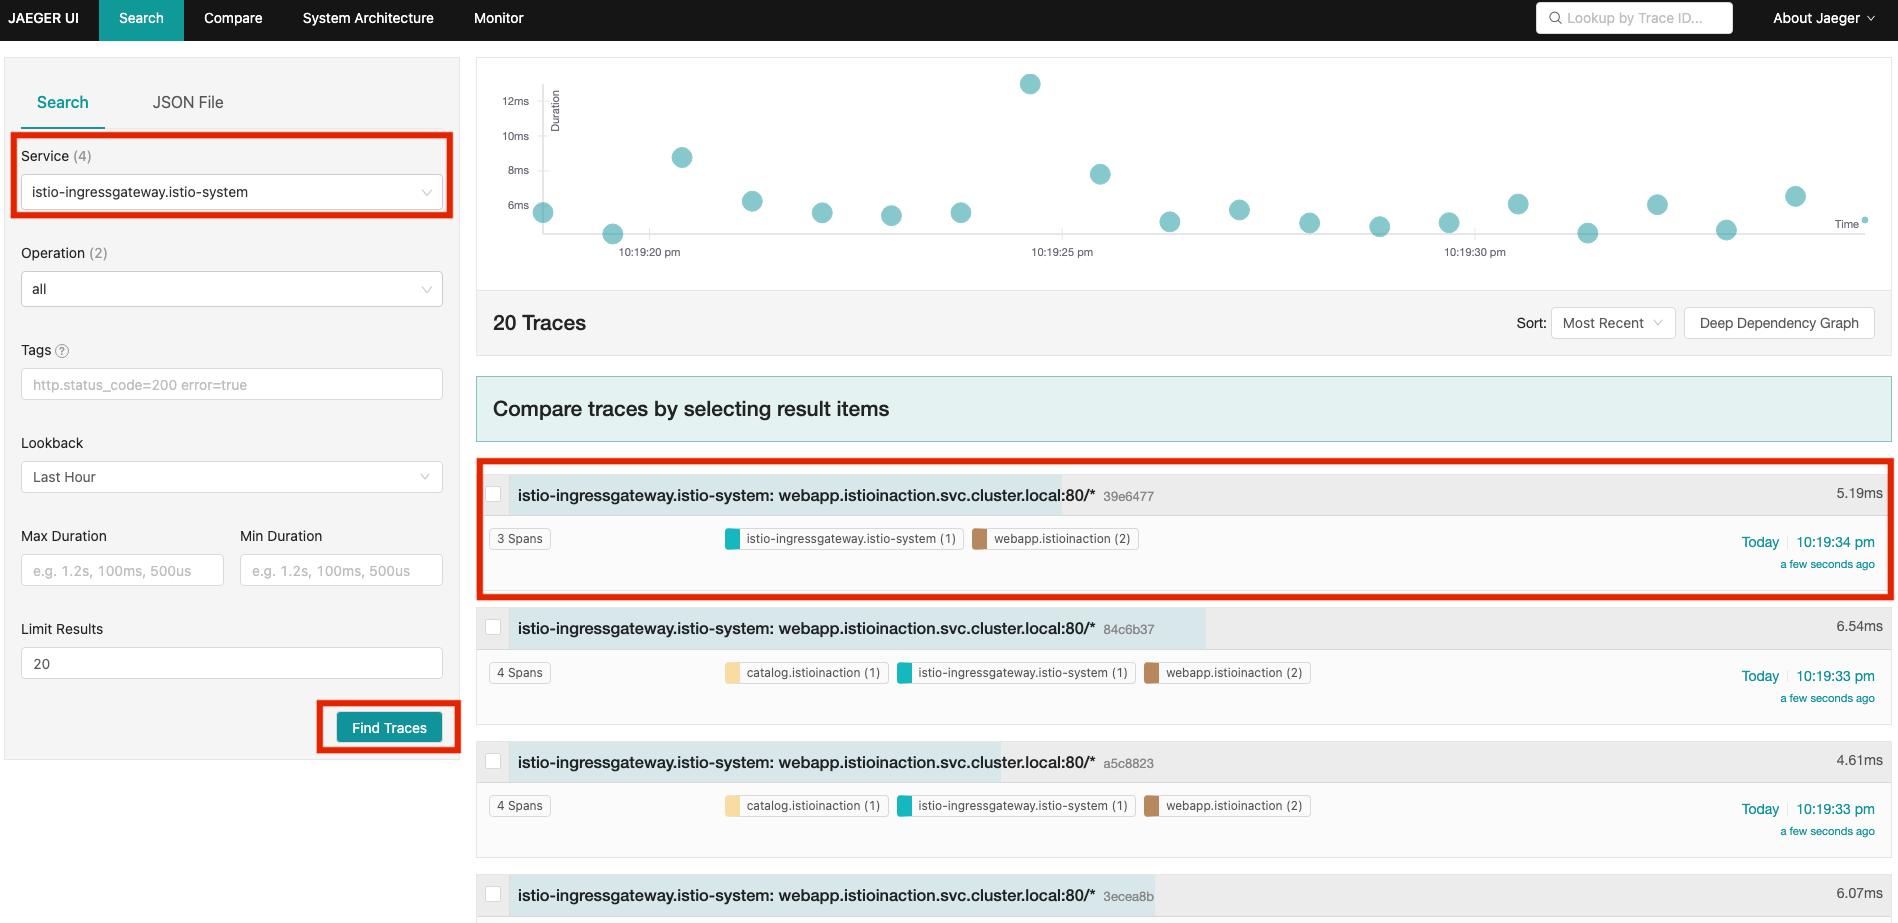Viewport: 1898px width, 923px height.
Task: Open the Operation dropdown set to all
Action: 231,289
